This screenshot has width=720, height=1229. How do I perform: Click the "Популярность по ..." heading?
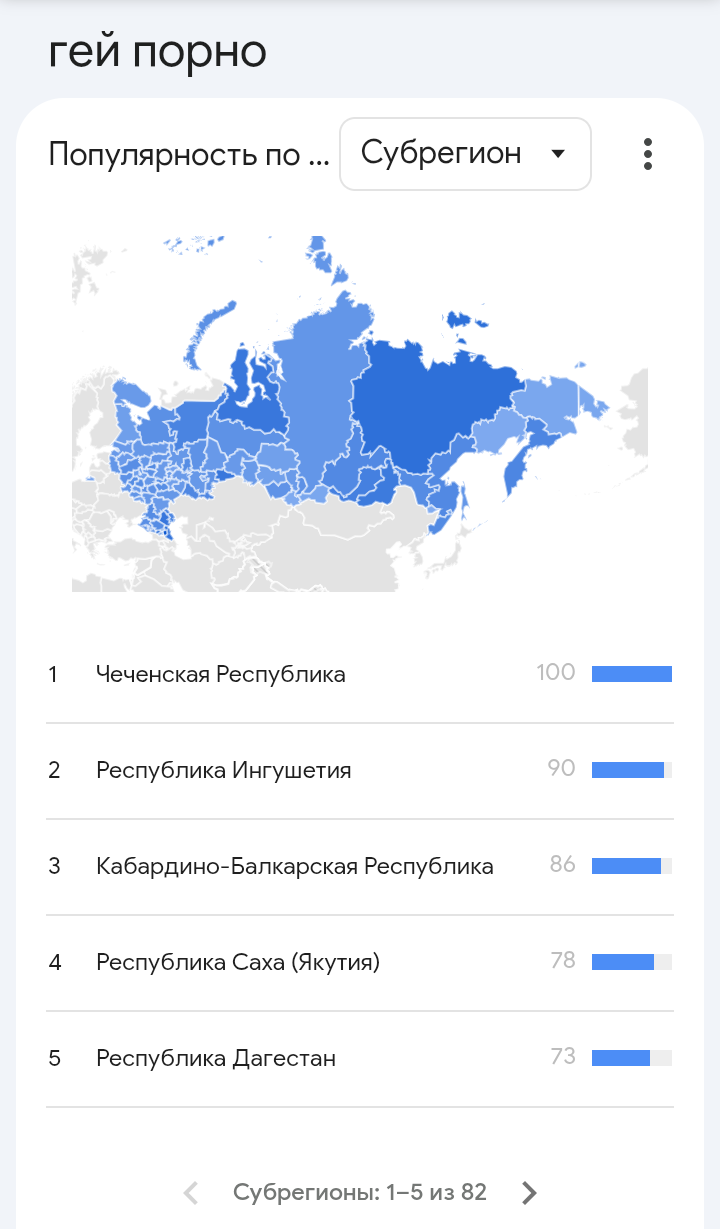188,155
